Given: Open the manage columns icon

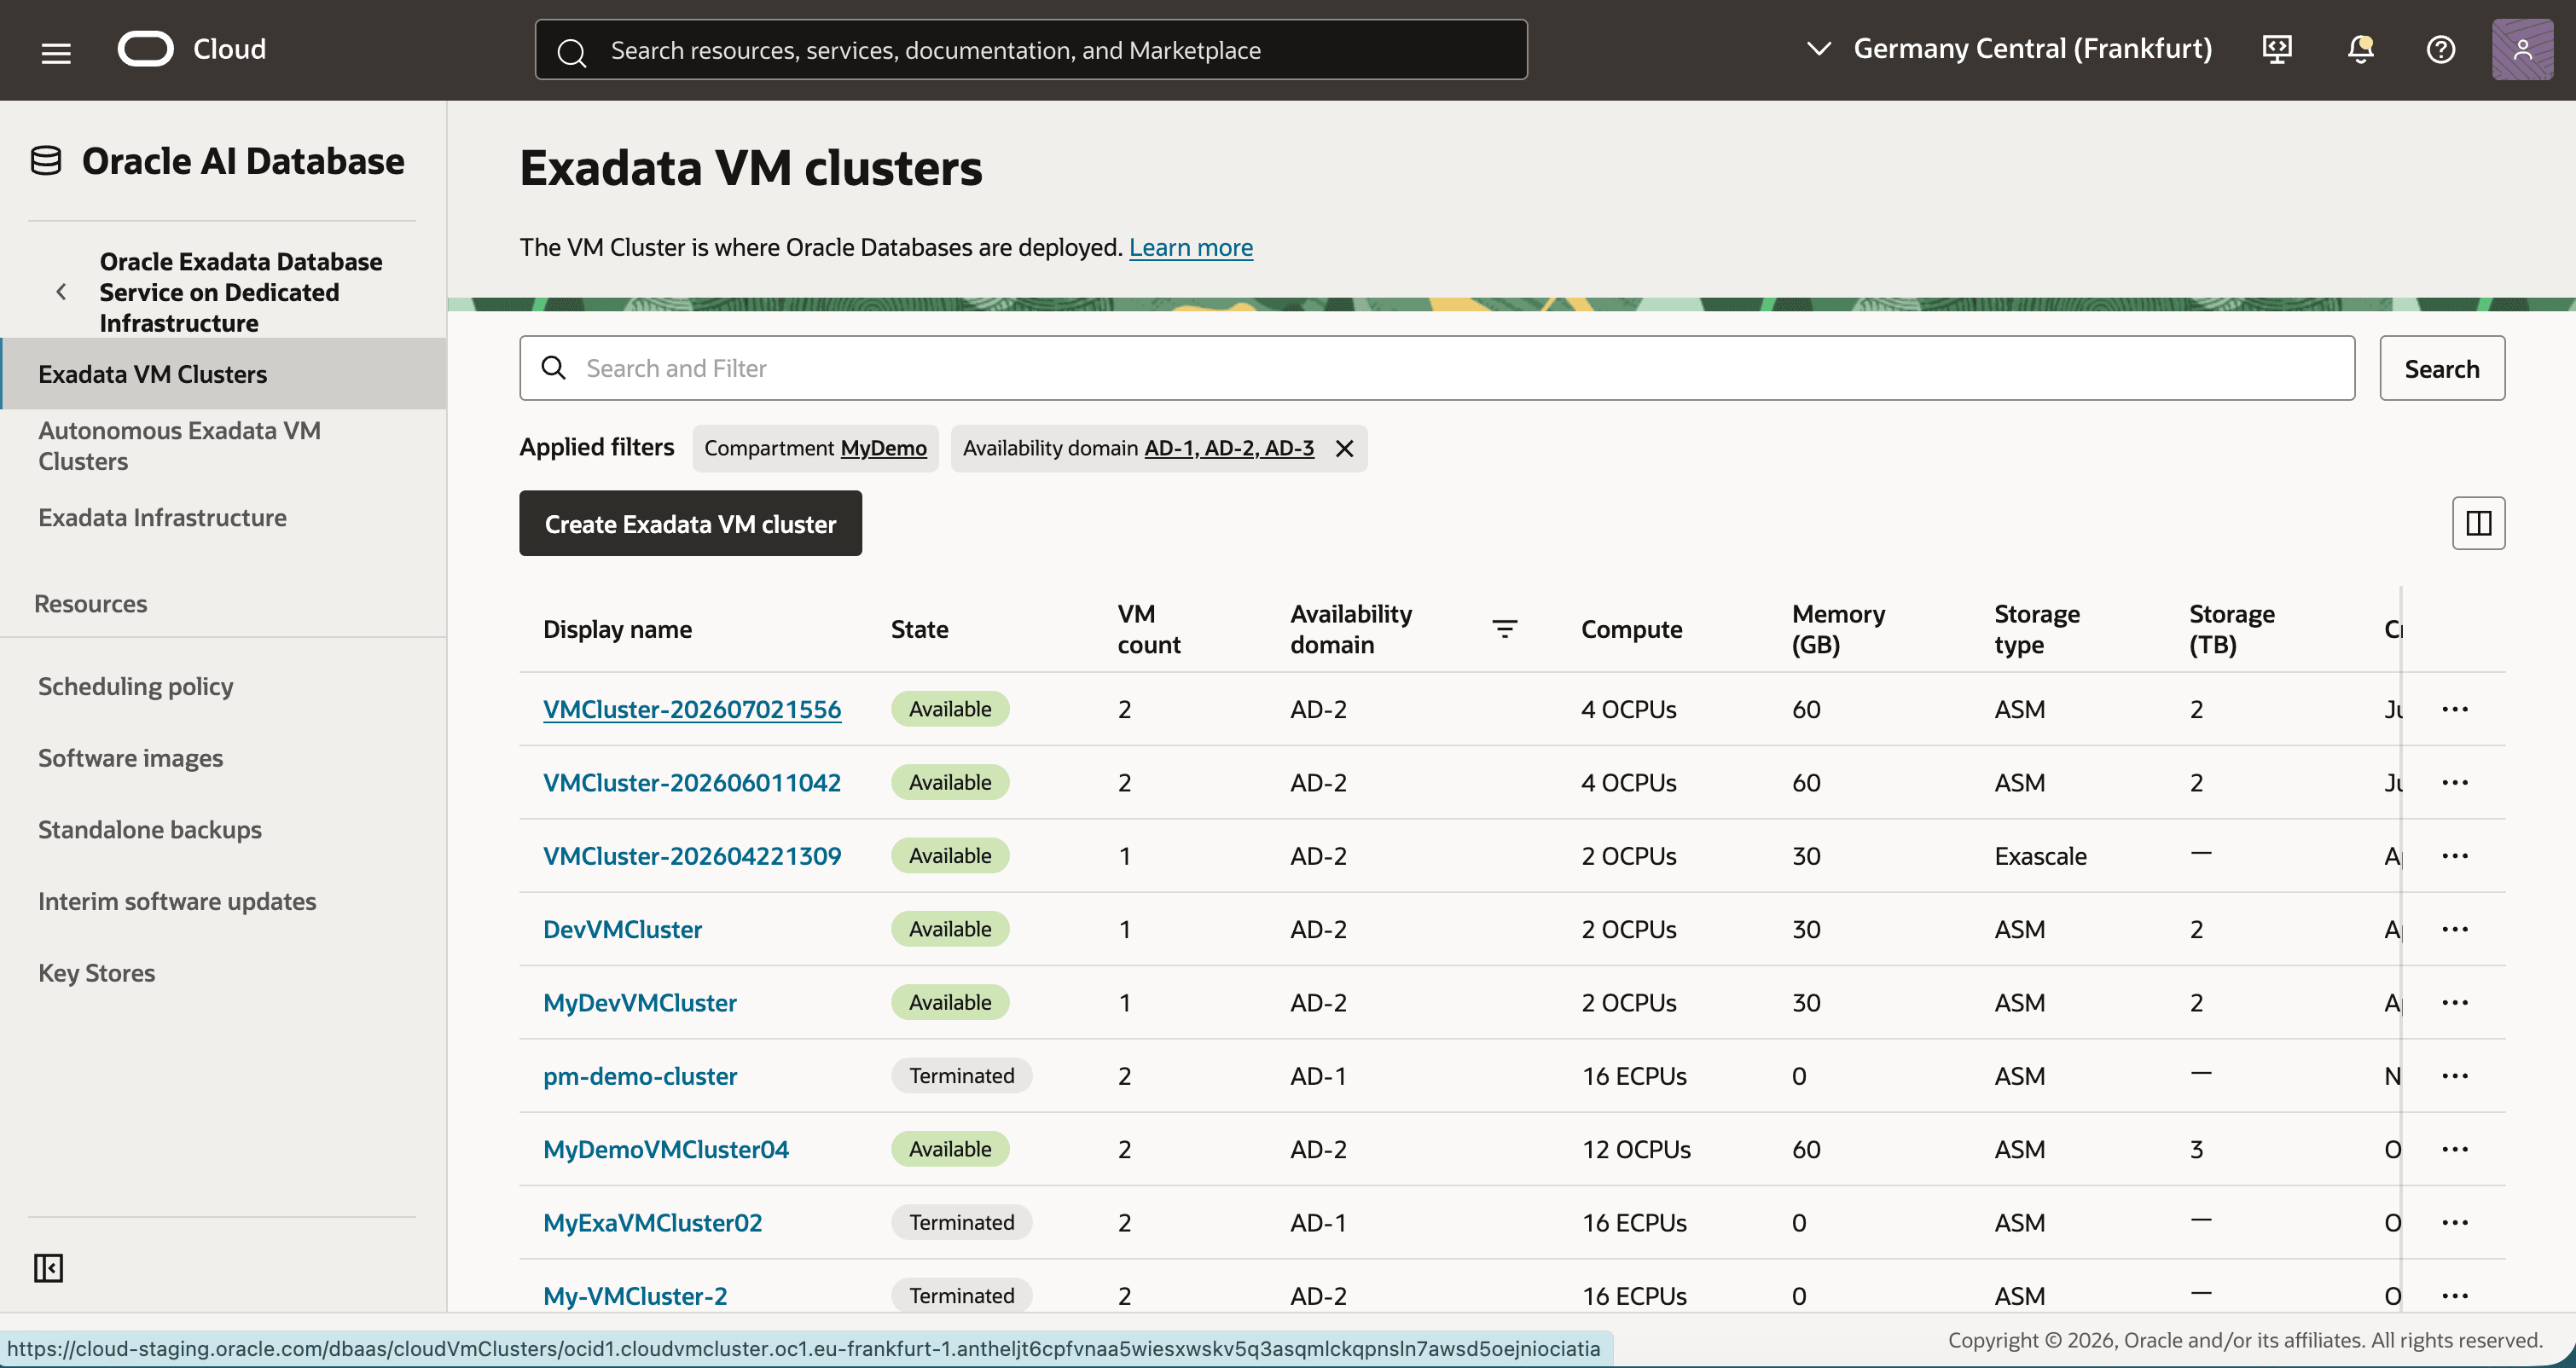Looking at the screenshot, I should (x=2478, y=523).
